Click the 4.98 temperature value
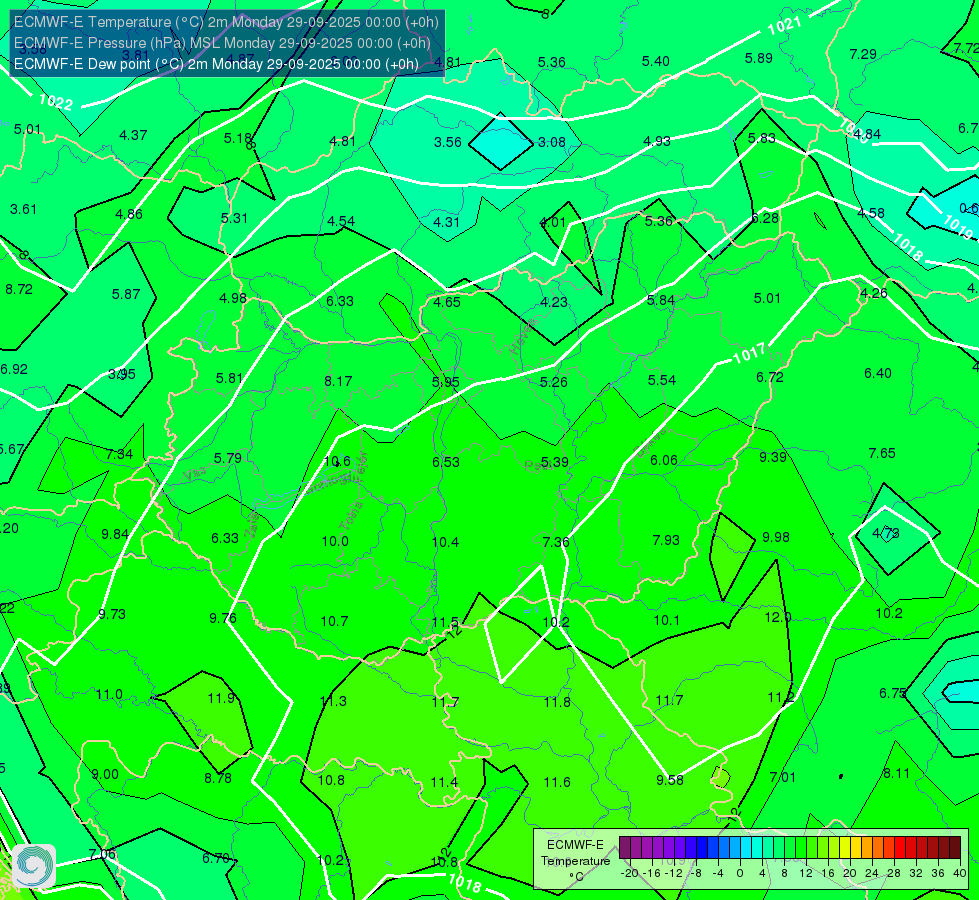979x900 pixels. click(x=233, y=299)
